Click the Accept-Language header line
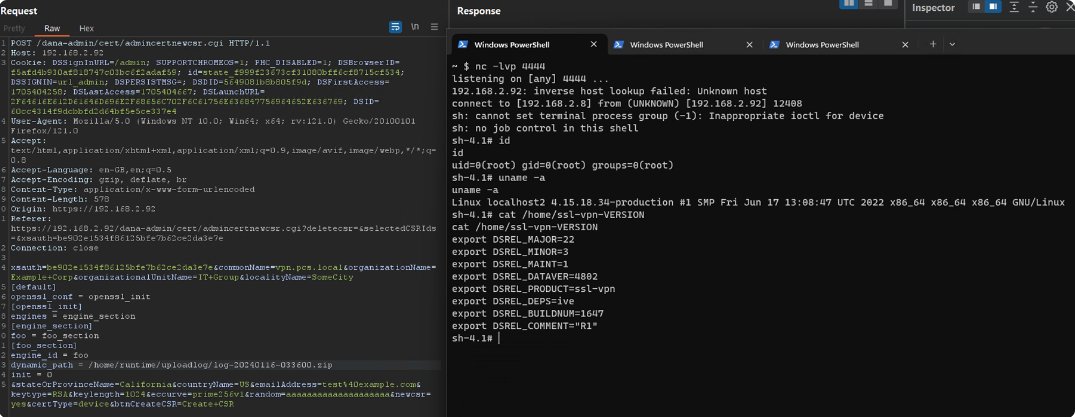Image resolution: width=1075 pixels, height=417 pixels. (91, 169)
